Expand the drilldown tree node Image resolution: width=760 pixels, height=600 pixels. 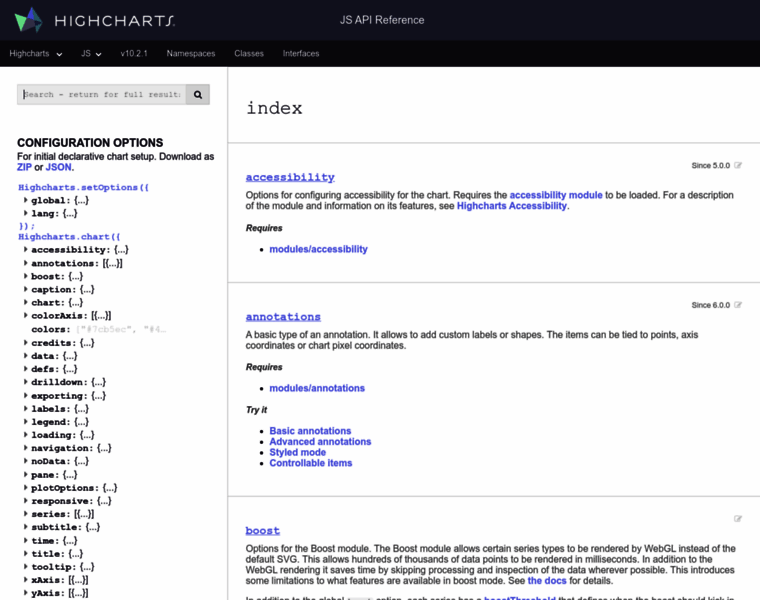tap(26, 381)
